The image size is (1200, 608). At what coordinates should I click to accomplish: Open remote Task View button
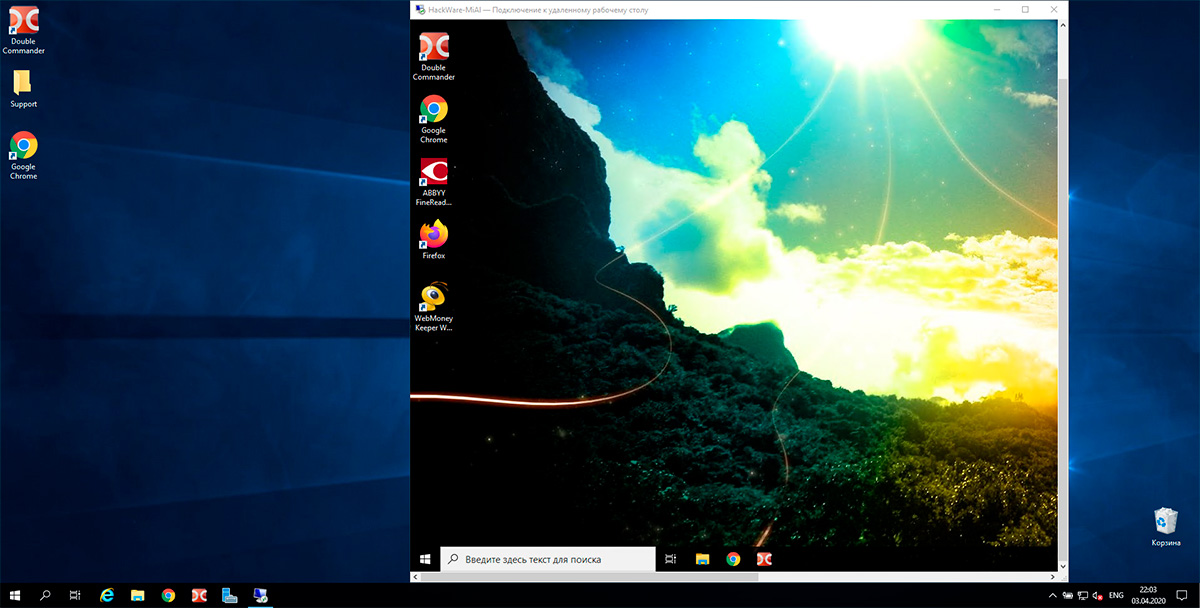(x=670, y=559)
